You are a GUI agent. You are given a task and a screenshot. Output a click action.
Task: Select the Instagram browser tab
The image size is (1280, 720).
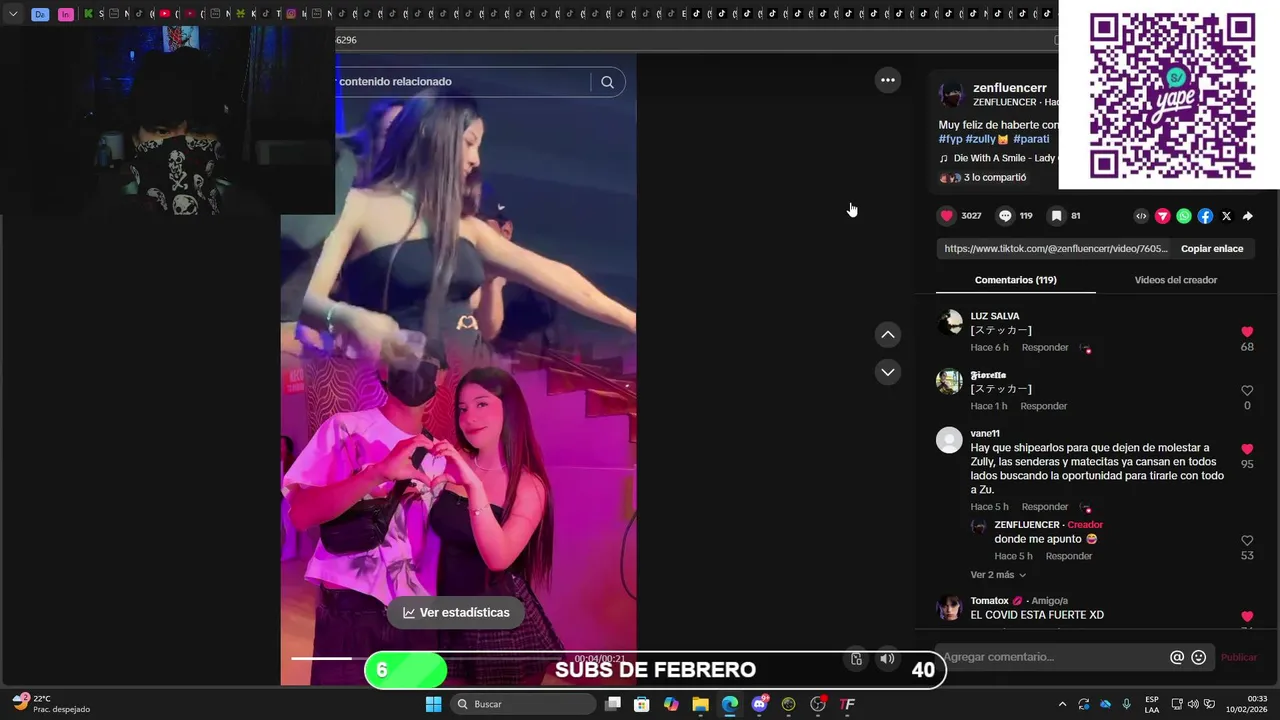[x=291, y=14]
